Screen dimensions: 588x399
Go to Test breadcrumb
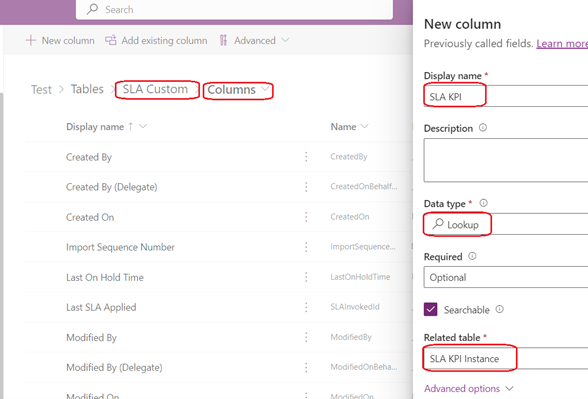(x=41, y=90)
